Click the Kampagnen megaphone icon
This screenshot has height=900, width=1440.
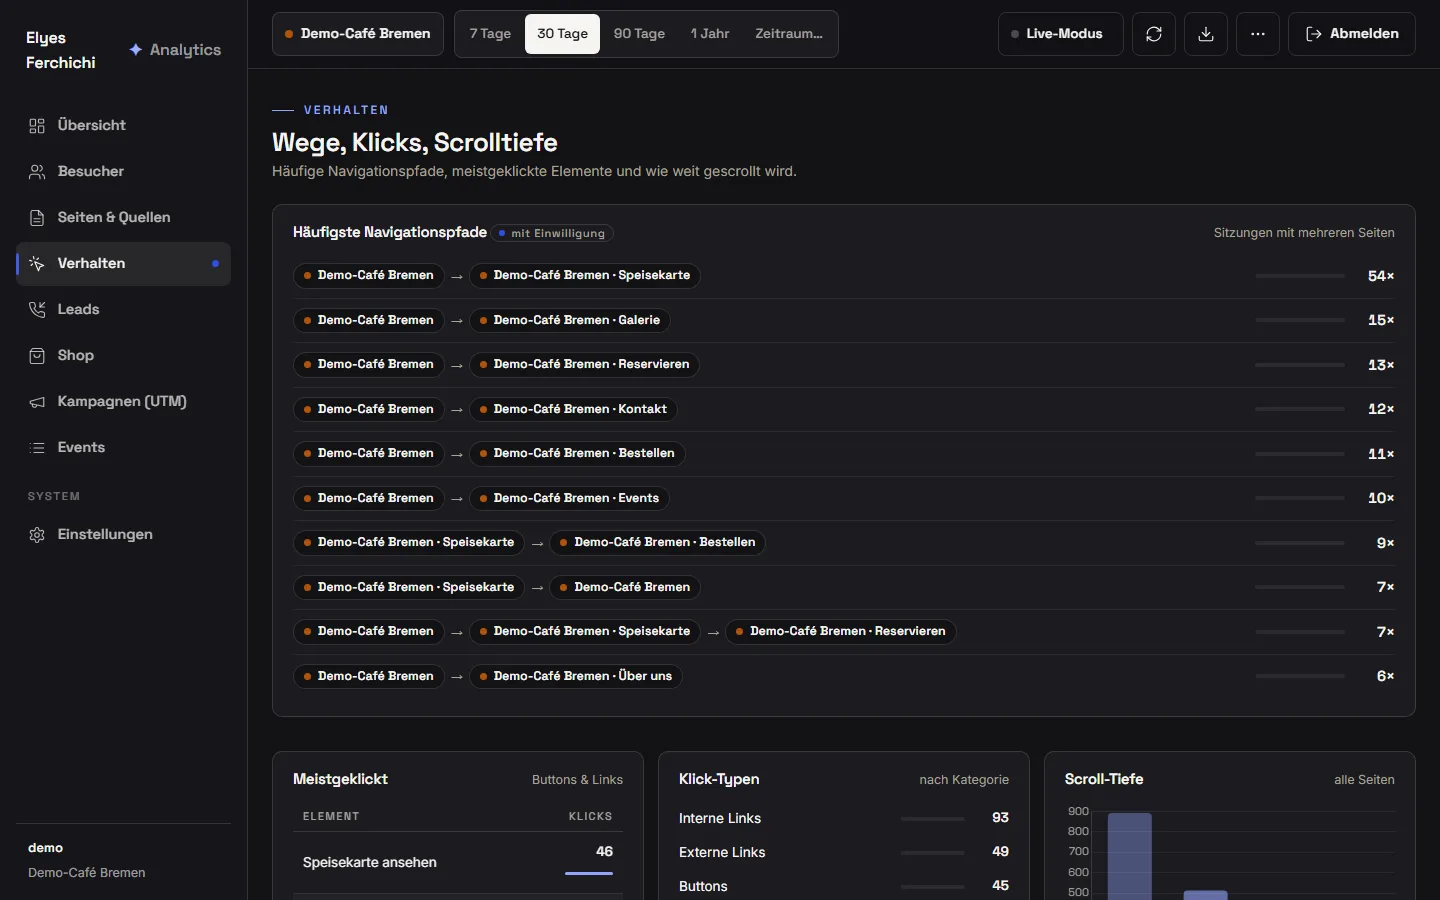(x=37, y=402)
